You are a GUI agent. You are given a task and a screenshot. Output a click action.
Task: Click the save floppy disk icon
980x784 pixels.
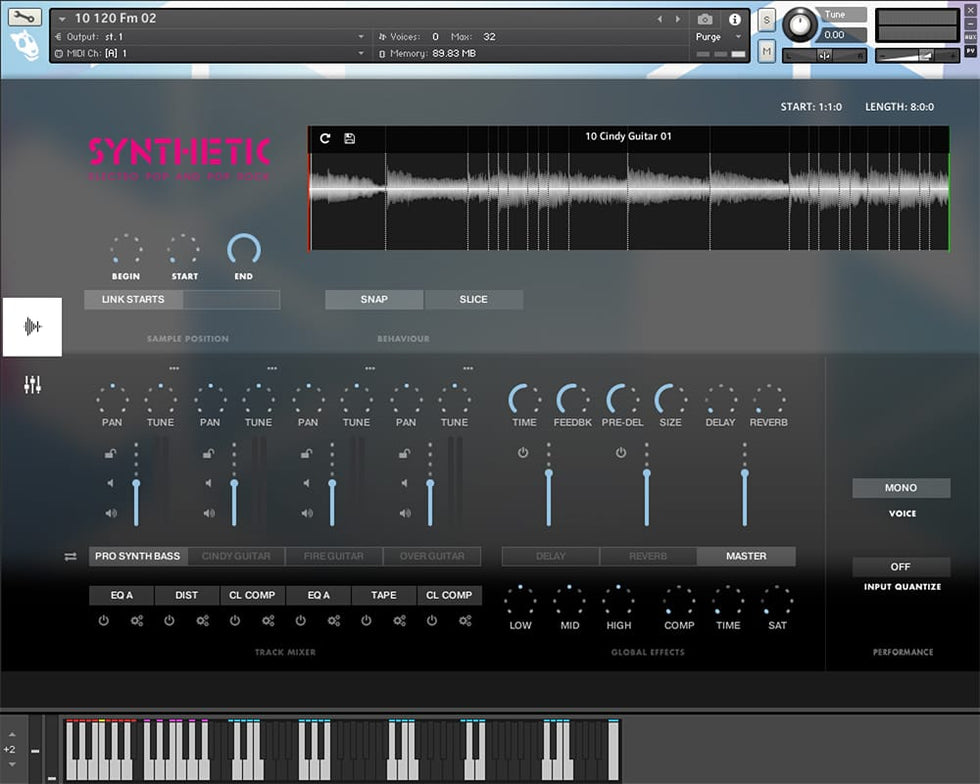349,138
